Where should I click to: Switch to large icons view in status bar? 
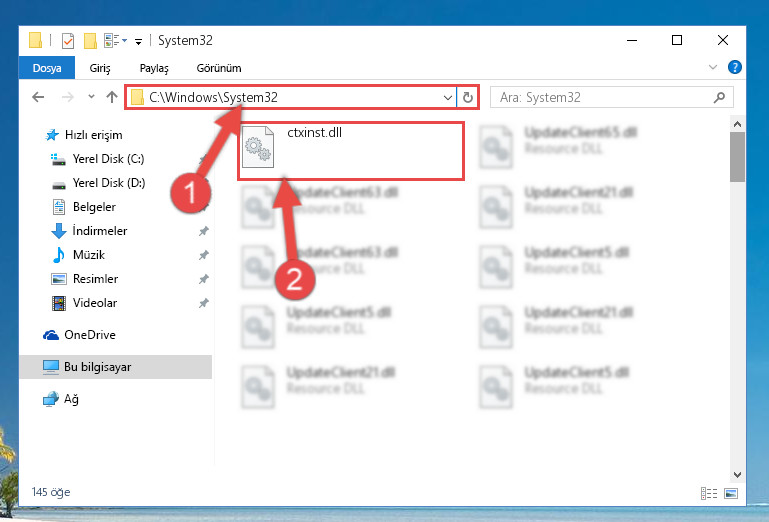(731, 493)
